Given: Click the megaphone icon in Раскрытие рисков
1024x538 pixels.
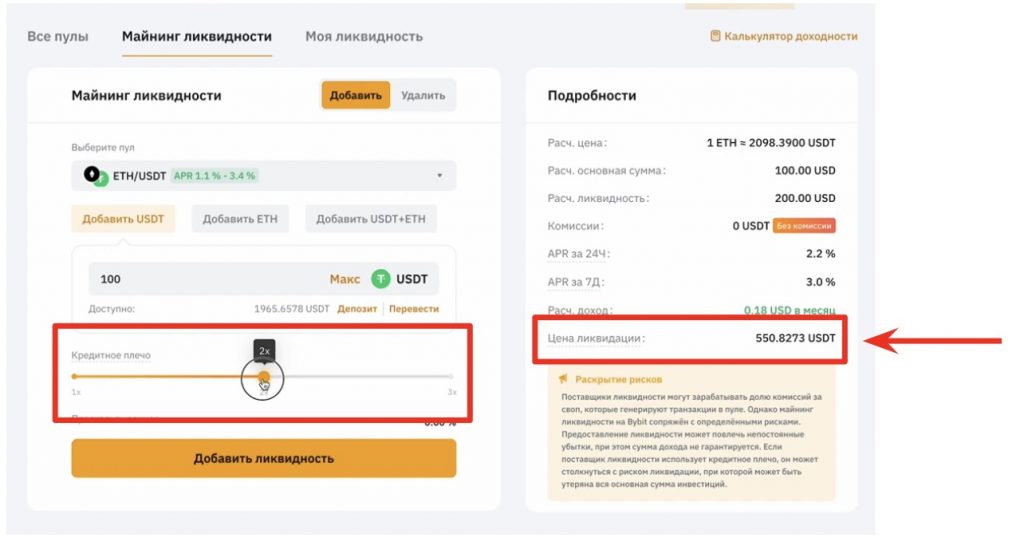Looking at the screenshot, I should coord(564,379).
